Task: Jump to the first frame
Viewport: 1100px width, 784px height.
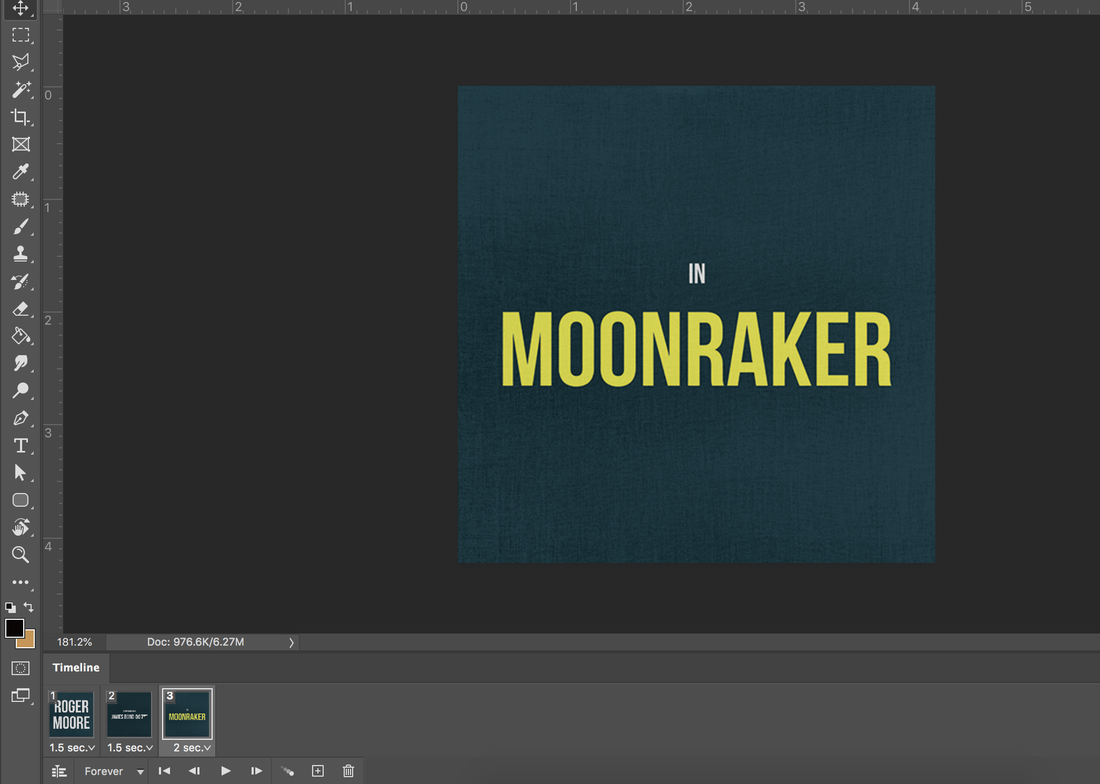Action: click(165, 771)
